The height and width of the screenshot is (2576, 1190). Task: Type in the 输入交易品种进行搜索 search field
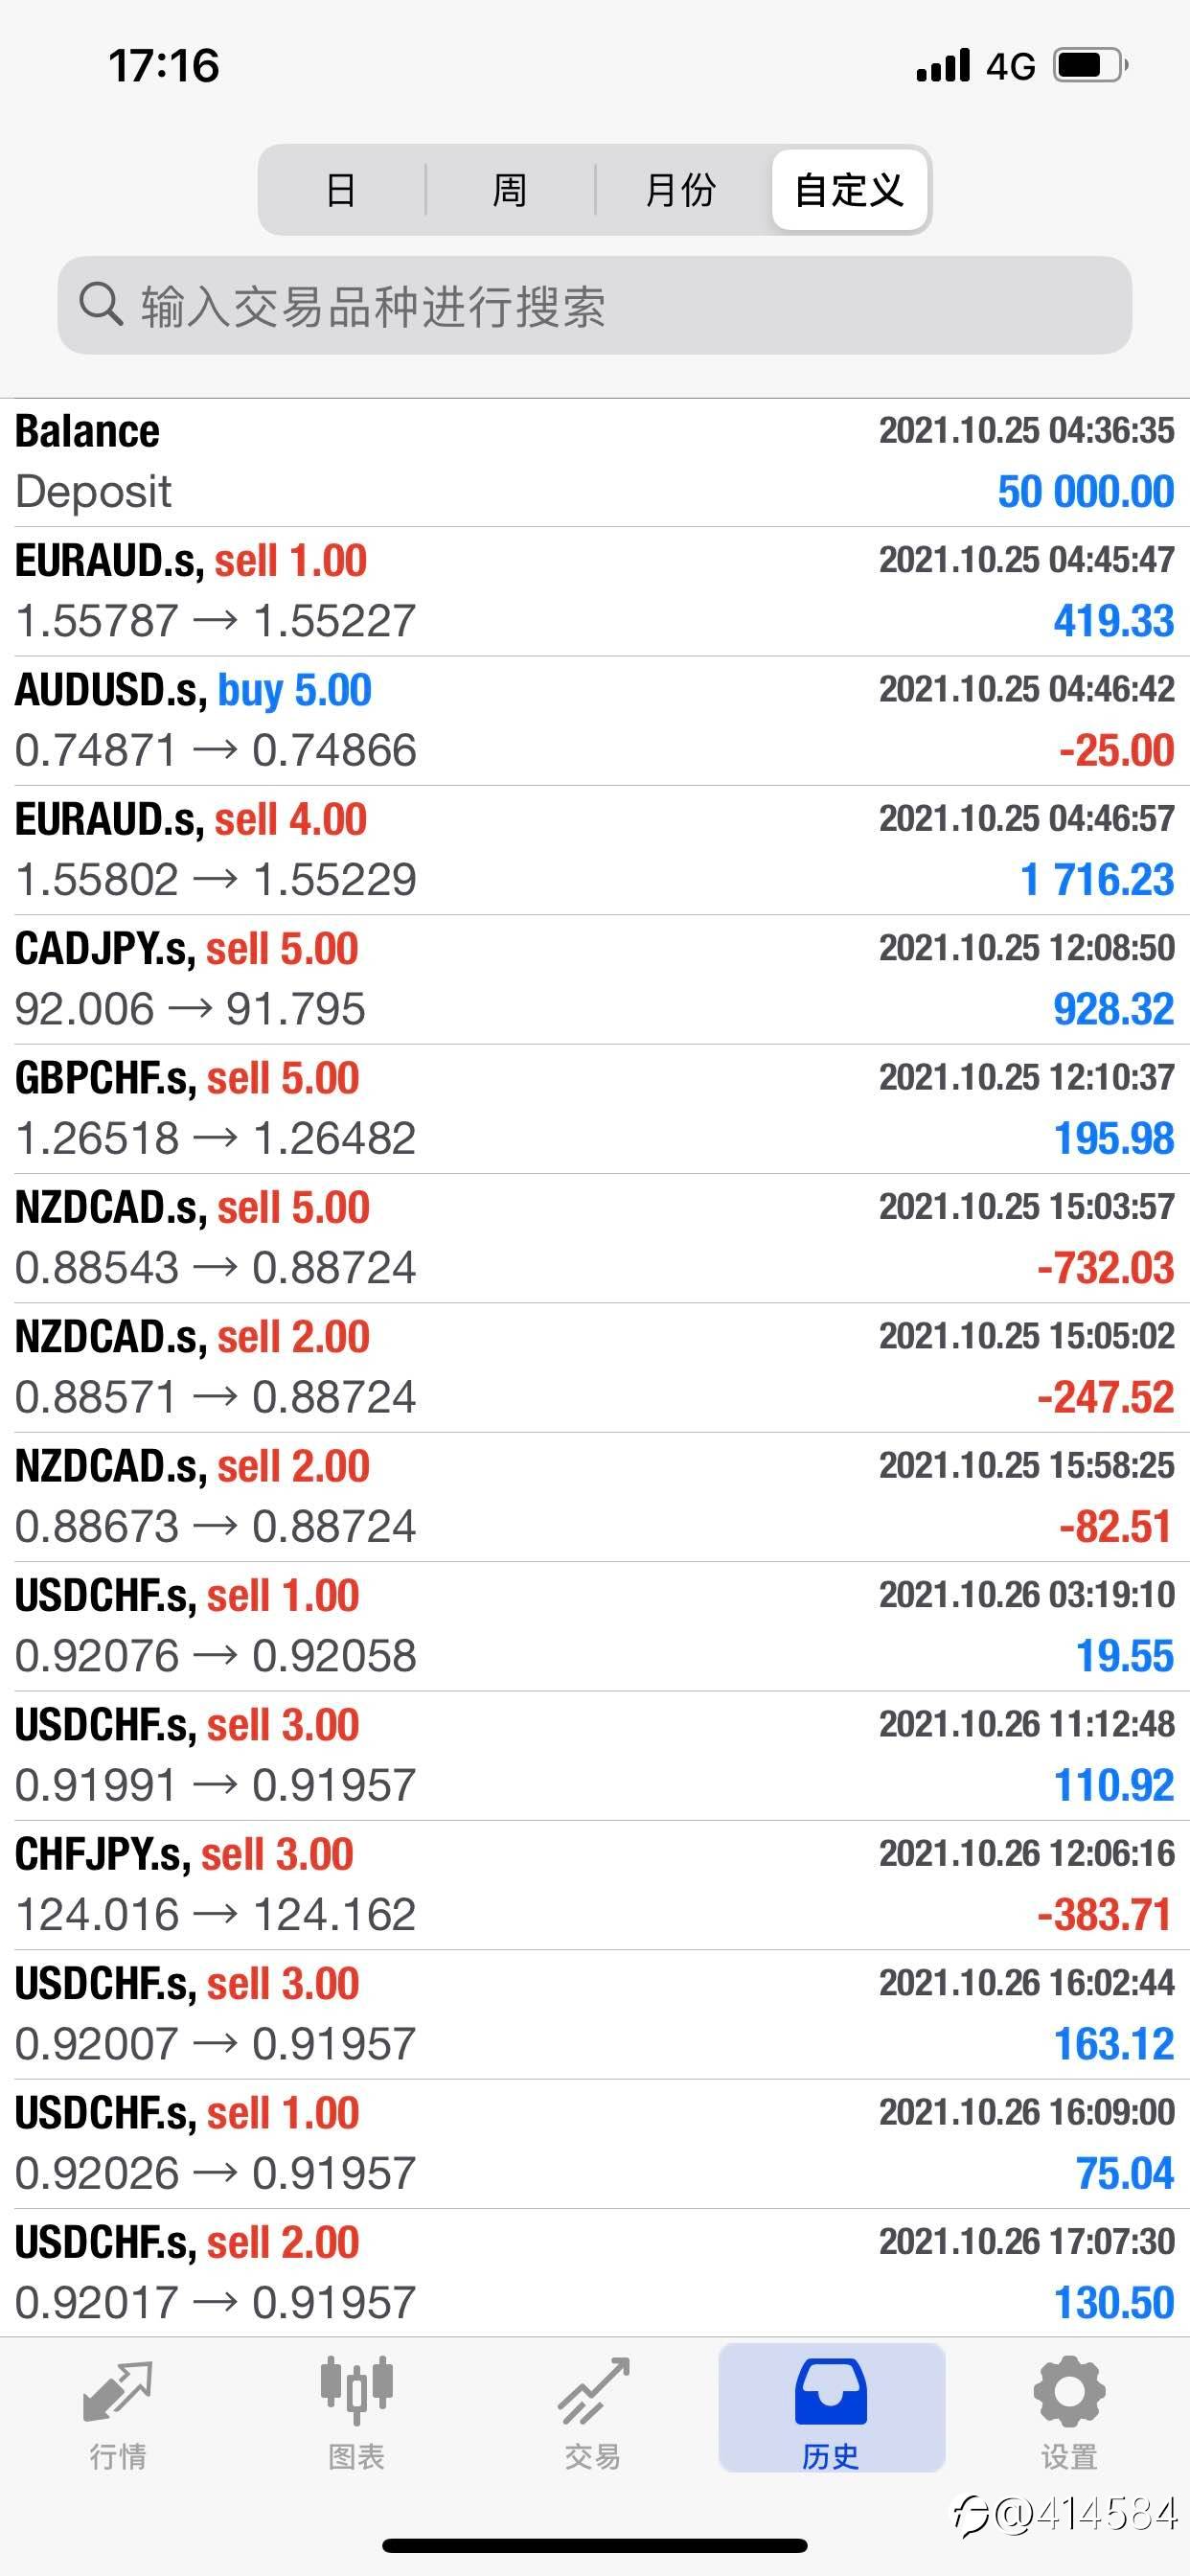[620, 305]
